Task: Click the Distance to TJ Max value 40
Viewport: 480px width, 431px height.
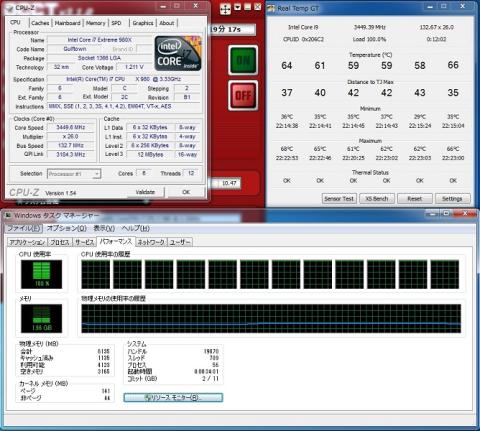Action: click(320, 92)
